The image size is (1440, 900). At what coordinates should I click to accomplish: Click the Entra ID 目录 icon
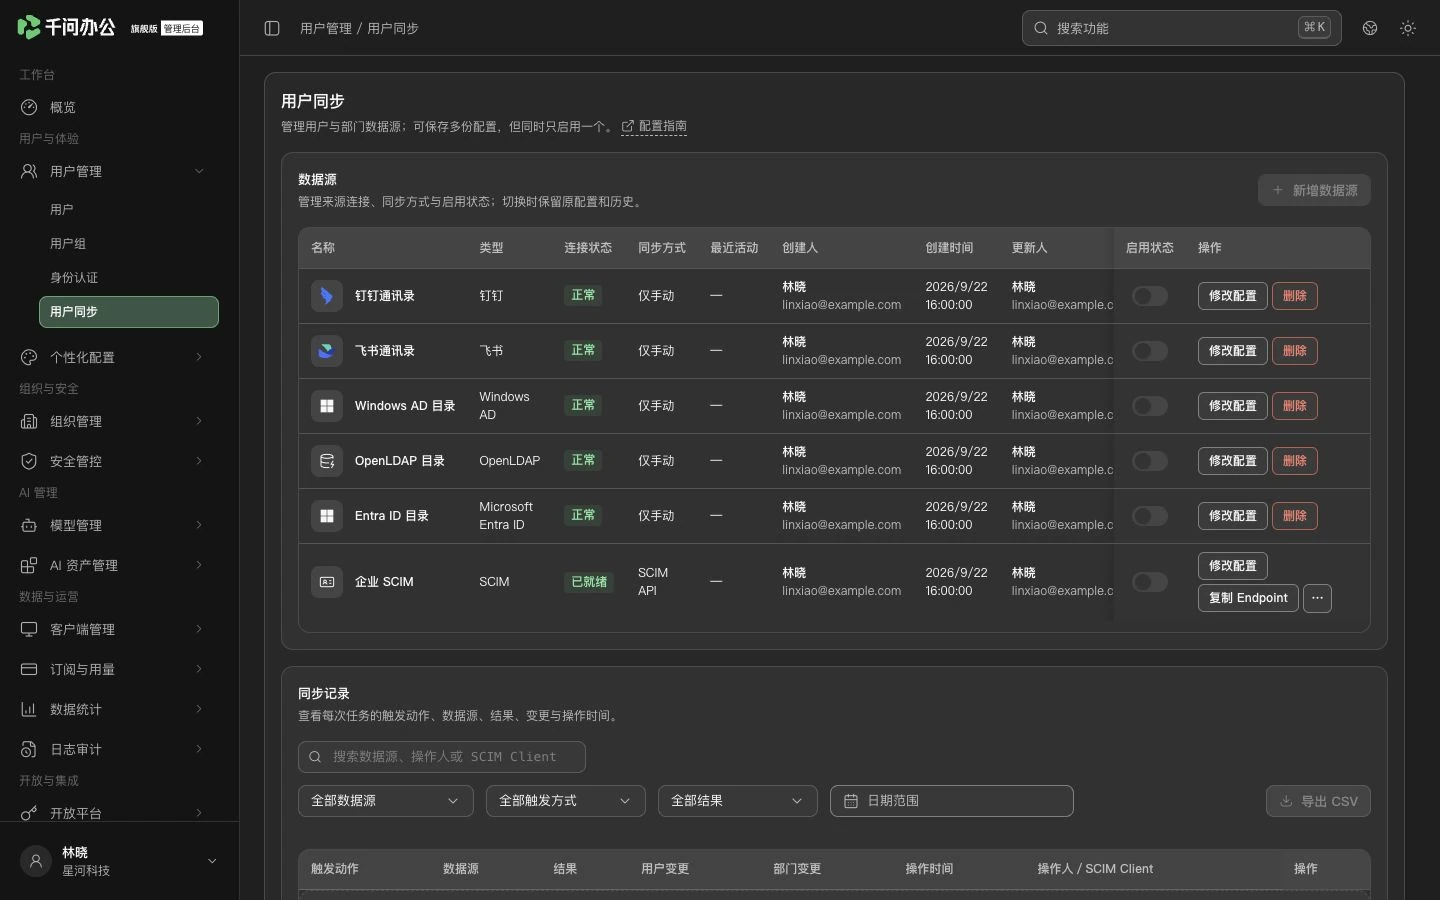click(327, 516)
